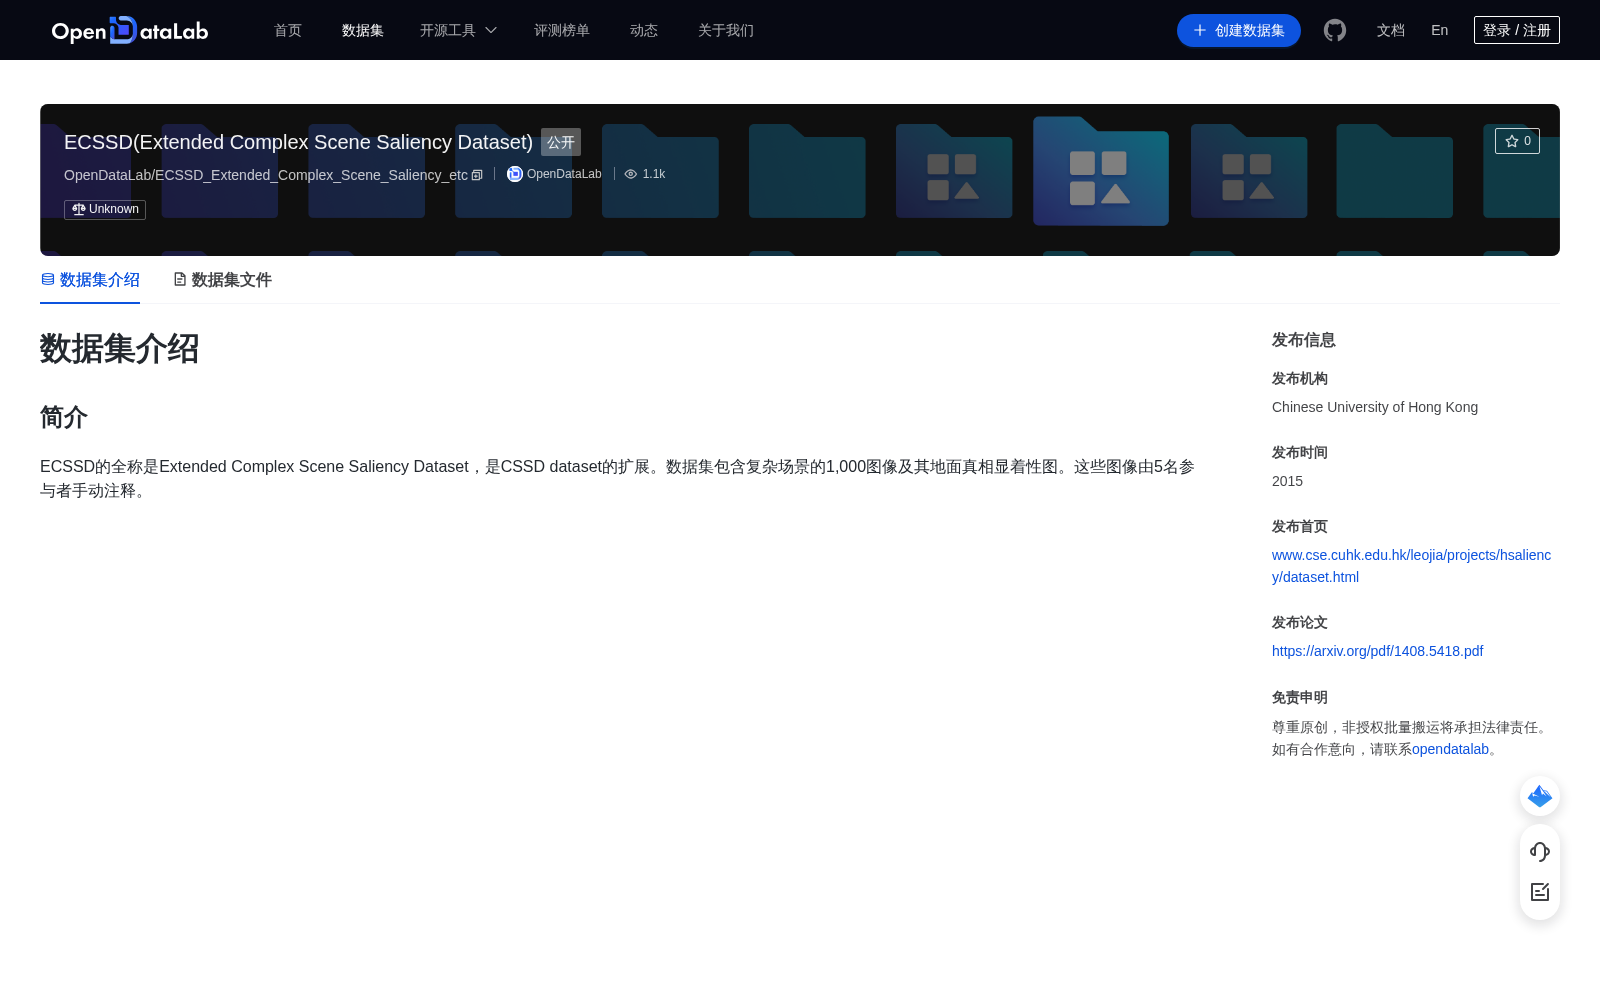This screenshot has height=1000, width=1600.
Task: Switch to the 数据集文件 tab
Action: pos(222,280)
